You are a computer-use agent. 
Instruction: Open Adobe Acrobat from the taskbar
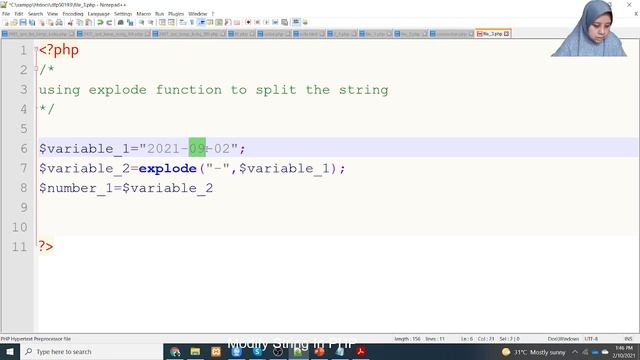pos(360,351)
